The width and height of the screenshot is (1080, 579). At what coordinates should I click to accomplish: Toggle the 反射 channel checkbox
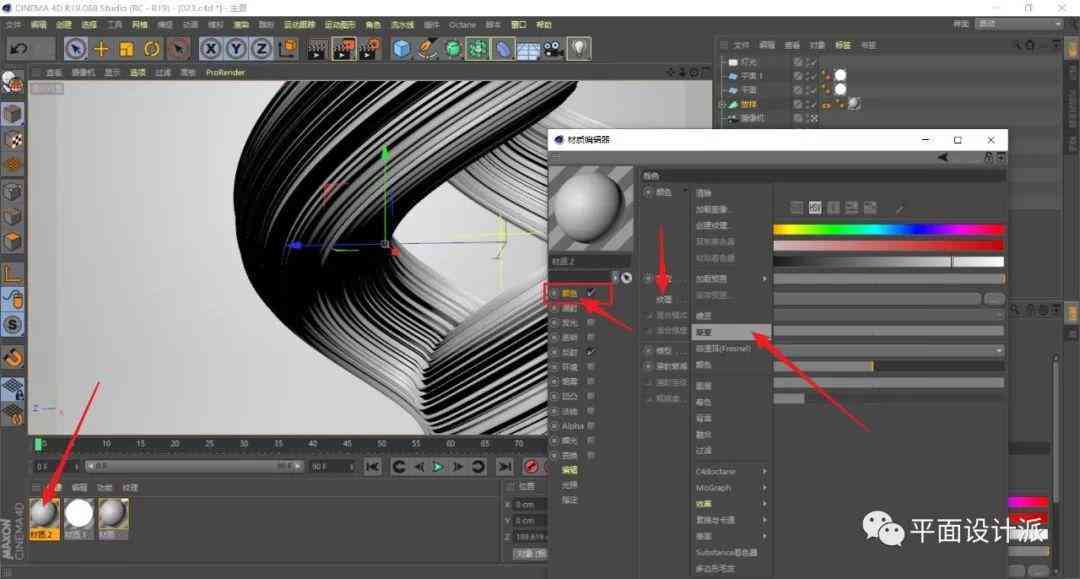(591, 352)
